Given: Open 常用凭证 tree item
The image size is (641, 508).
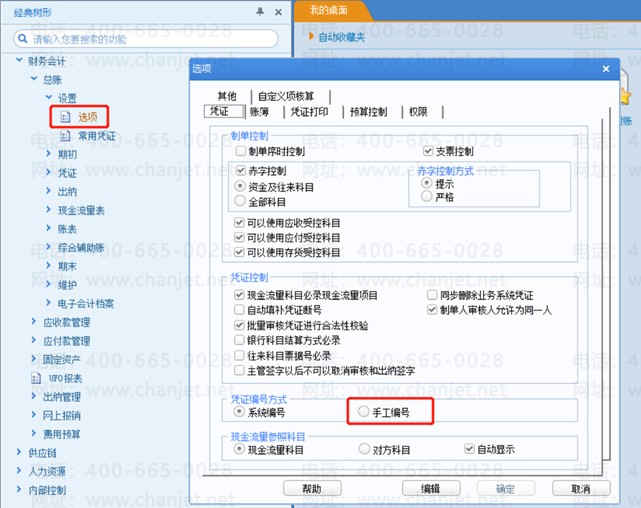Looking at the screenshot, I should pos(97,136).
